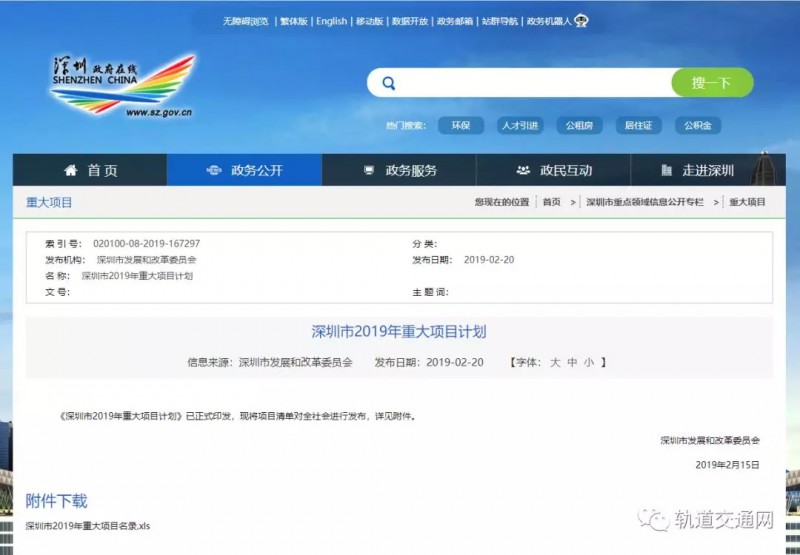
Task: Select the 人才引进 hot search tag
Action: [519, 126]
